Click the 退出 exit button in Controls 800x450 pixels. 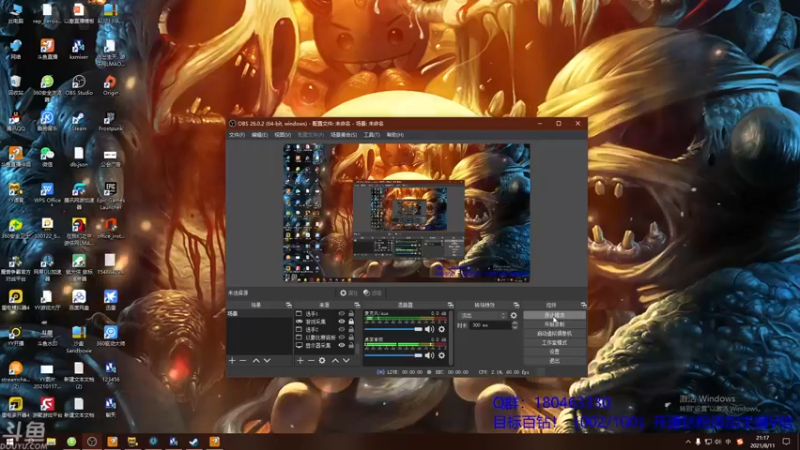554,361
